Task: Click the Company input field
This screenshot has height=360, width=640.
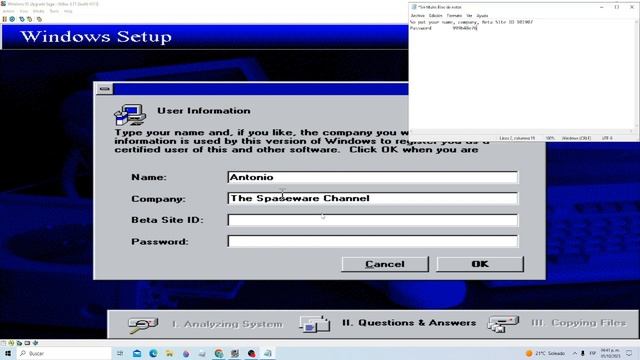Action: 373,198
